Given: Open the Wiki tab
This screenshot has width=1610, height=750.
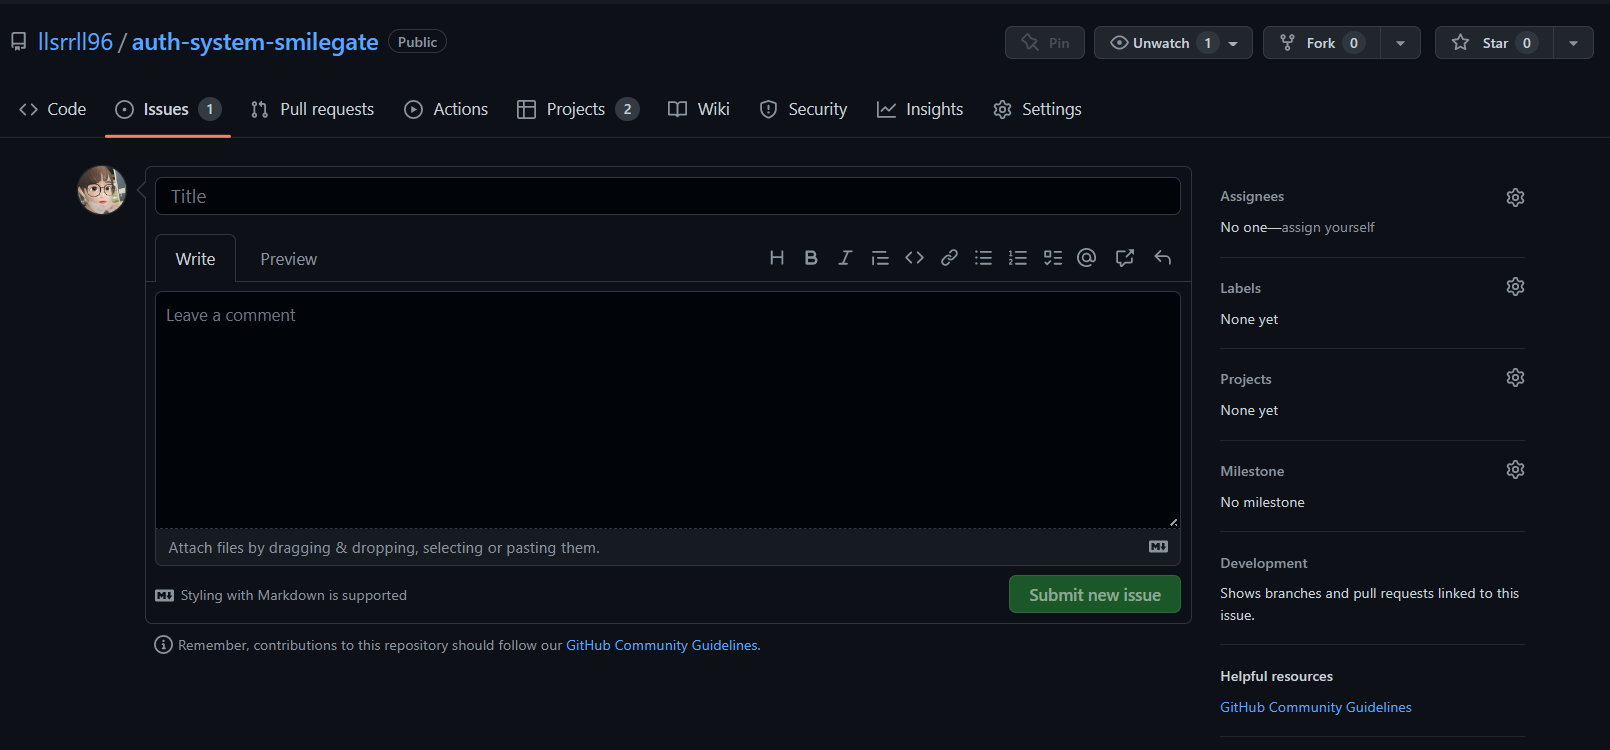Looking at the screenshot, I should 699,109.
